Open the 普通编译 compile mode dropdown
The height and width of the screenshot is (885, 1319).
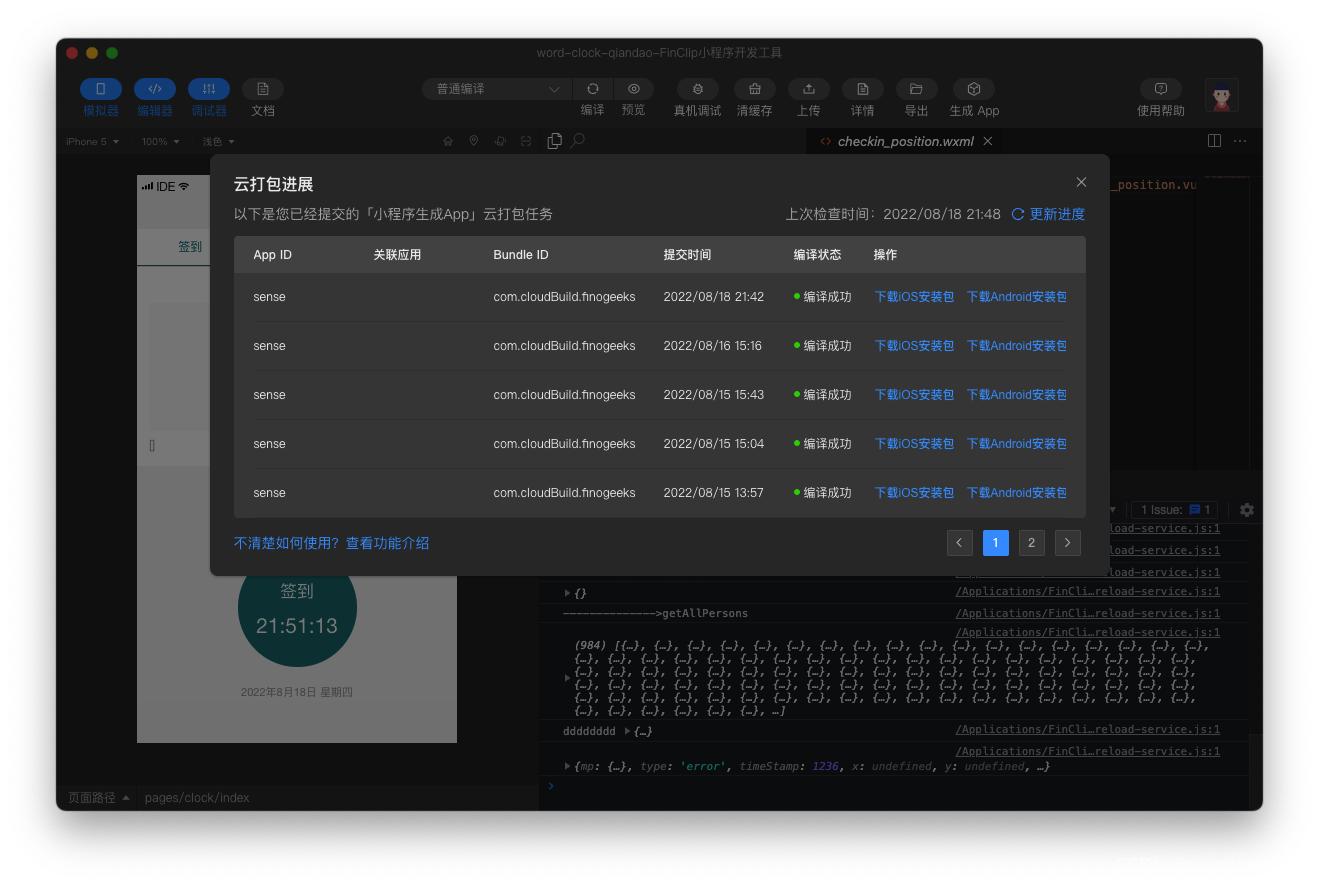496,89
